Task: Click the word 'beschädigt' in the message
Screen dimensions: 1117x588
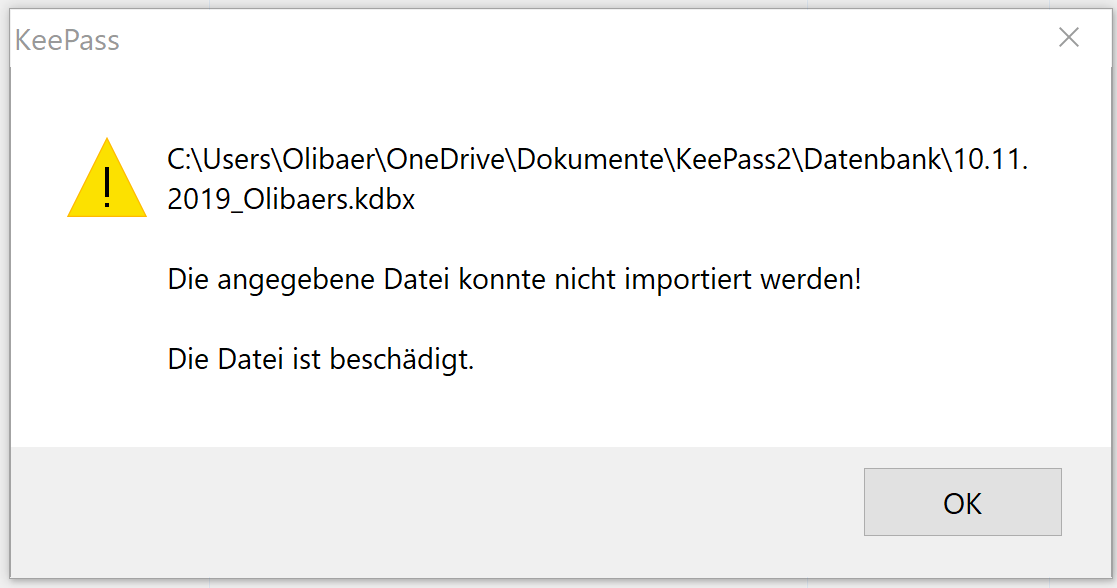Action: [x=401, y=359]
